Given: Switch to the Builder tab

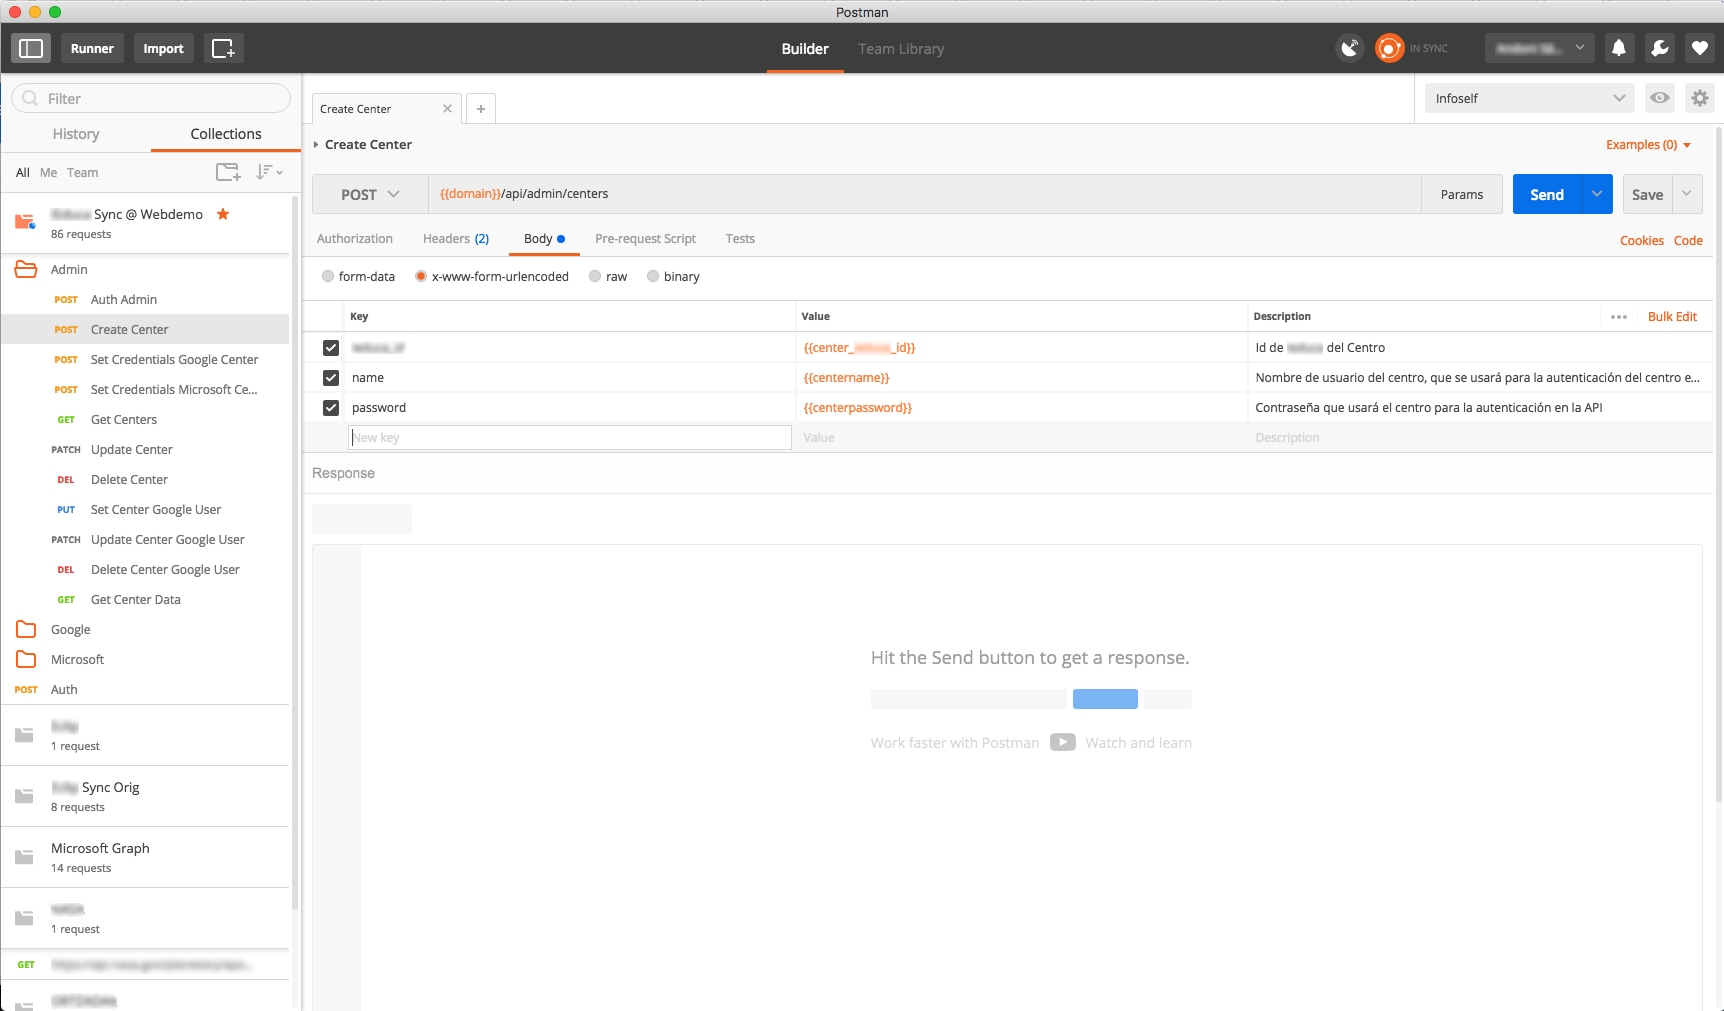Looking at the screenshot, I should click(805, 49).
